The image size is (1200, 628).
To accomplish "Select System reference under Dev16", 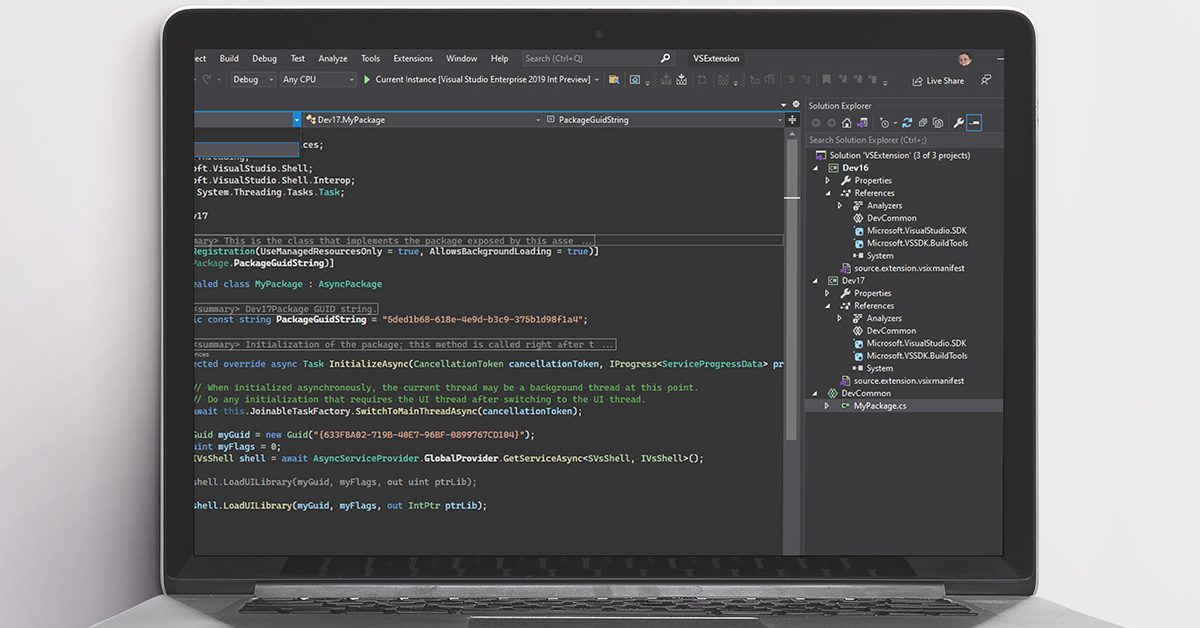I will point(880,256).
